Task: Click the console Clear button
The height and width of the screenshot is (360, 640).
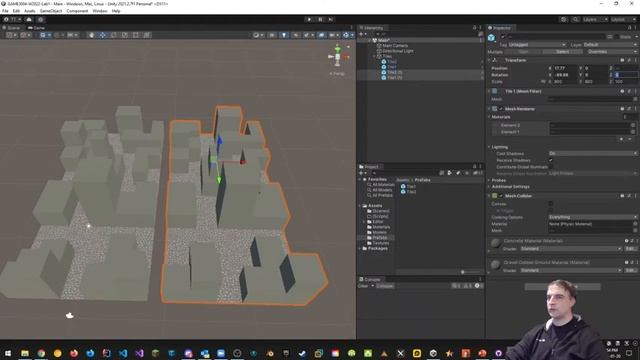Action: pyautogui.click(x=363, y=286)
